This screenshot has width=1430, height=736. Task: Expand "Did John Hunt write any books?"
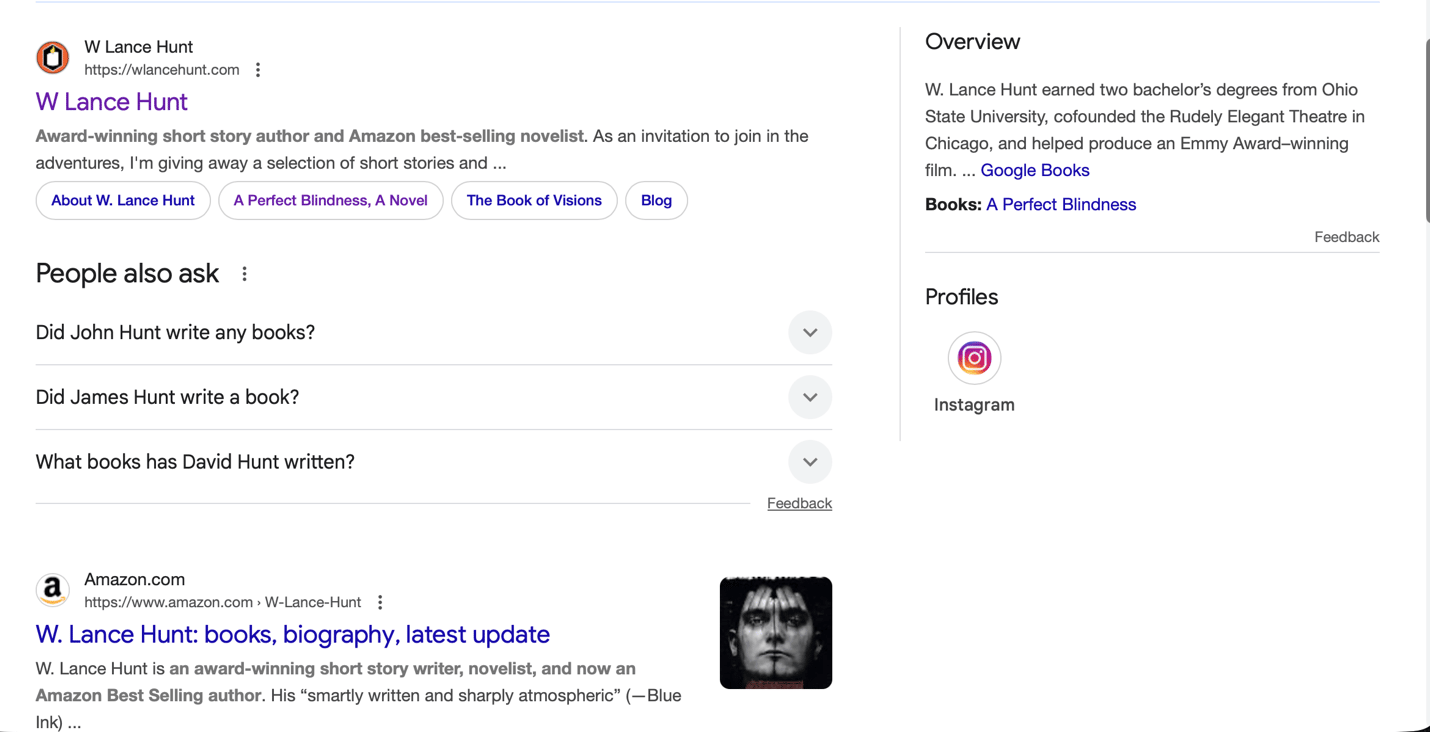[809, 333]
